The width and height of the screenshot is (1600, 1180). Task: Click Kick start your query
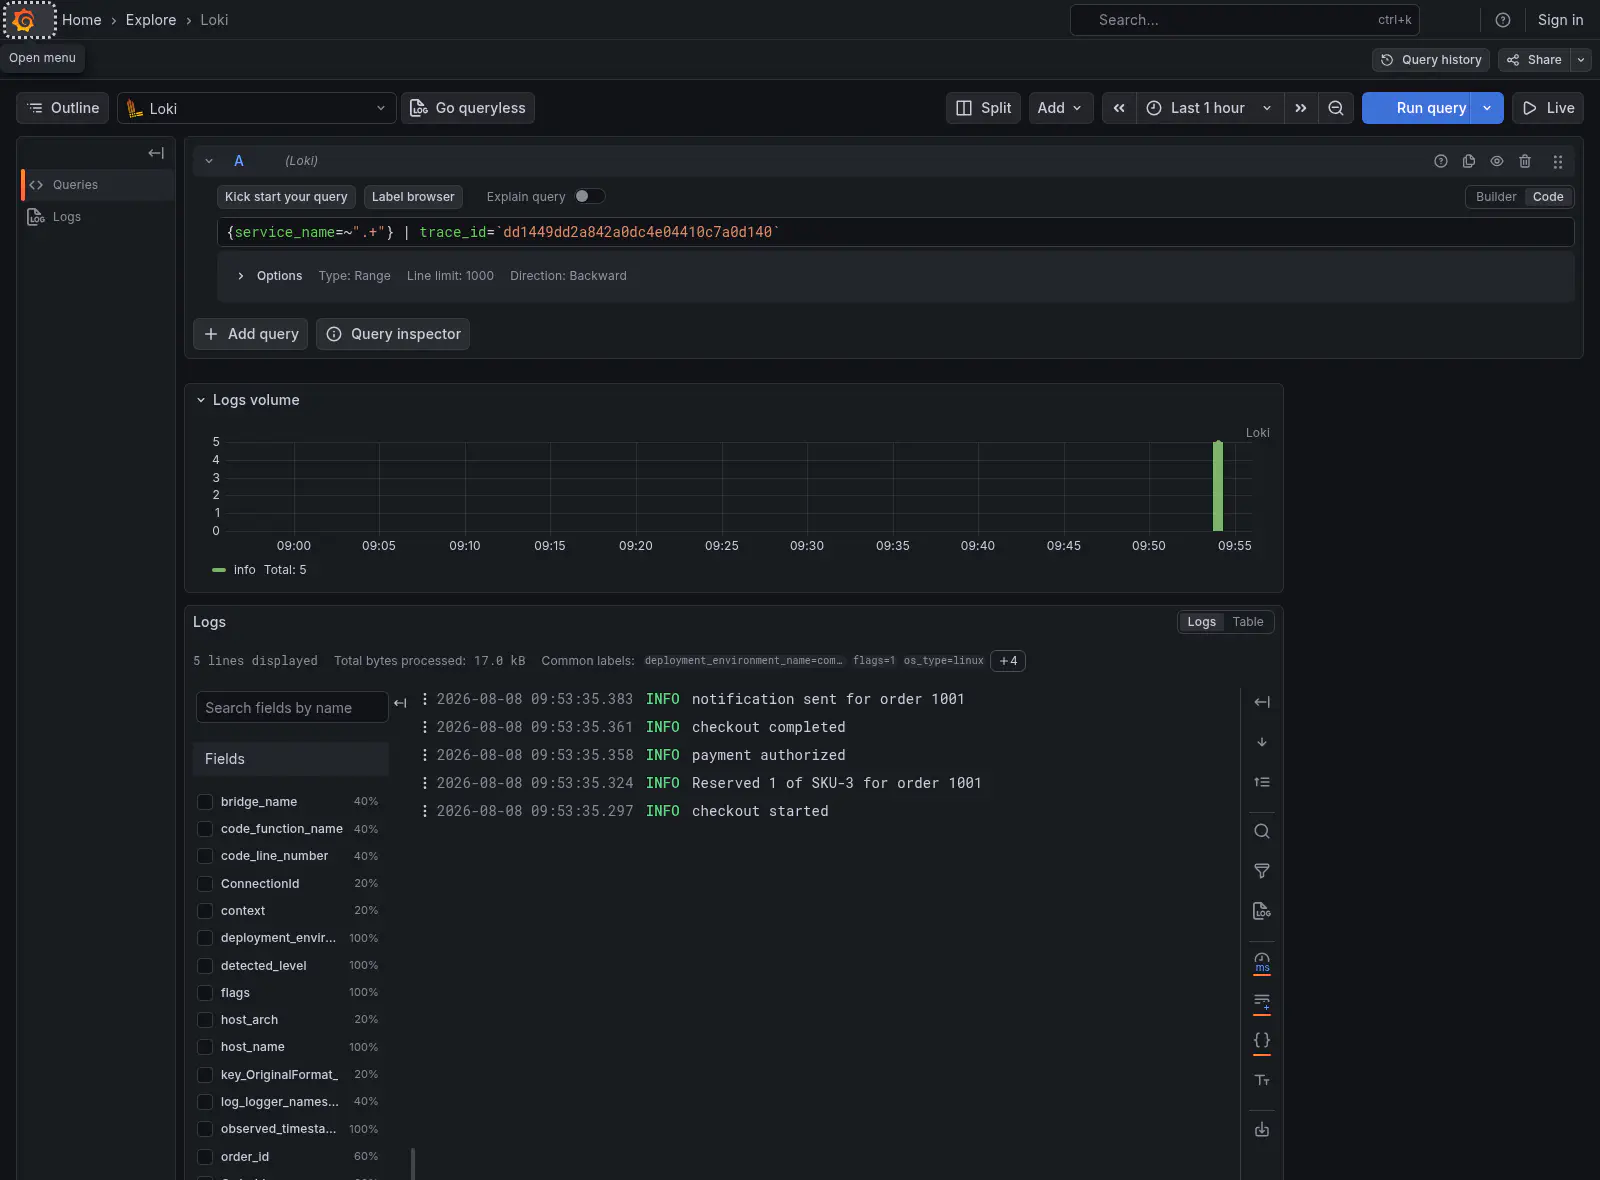[286, 197]
